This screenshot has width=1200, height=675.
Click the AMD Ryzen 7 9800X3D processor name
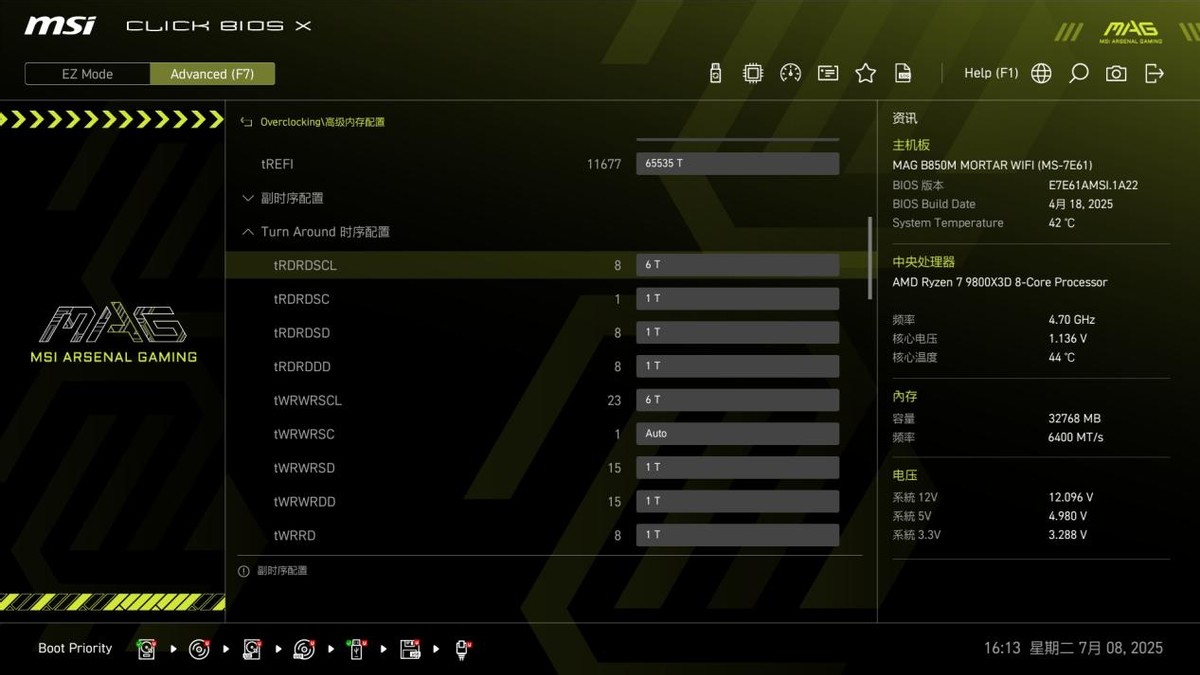click(x=999, y=282)
